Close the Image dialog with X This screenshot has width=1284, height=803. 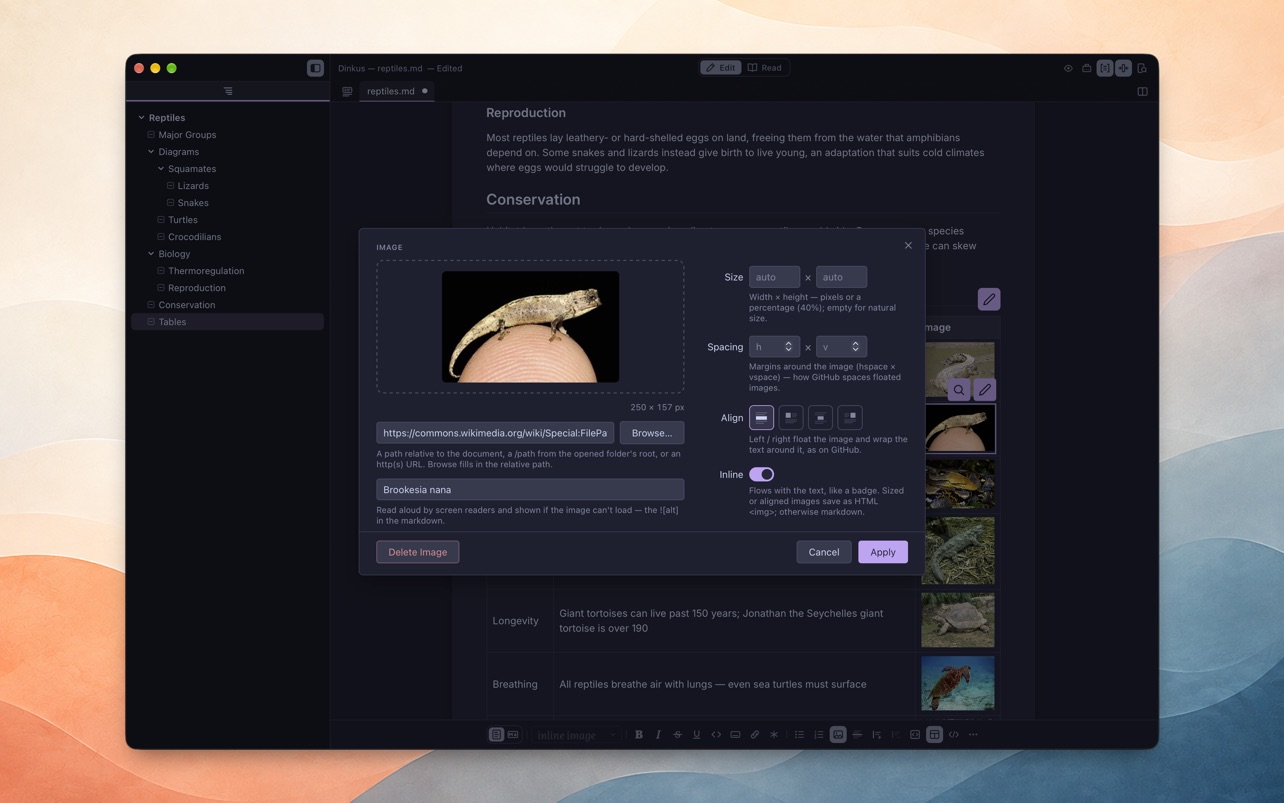tap(908, 245)
